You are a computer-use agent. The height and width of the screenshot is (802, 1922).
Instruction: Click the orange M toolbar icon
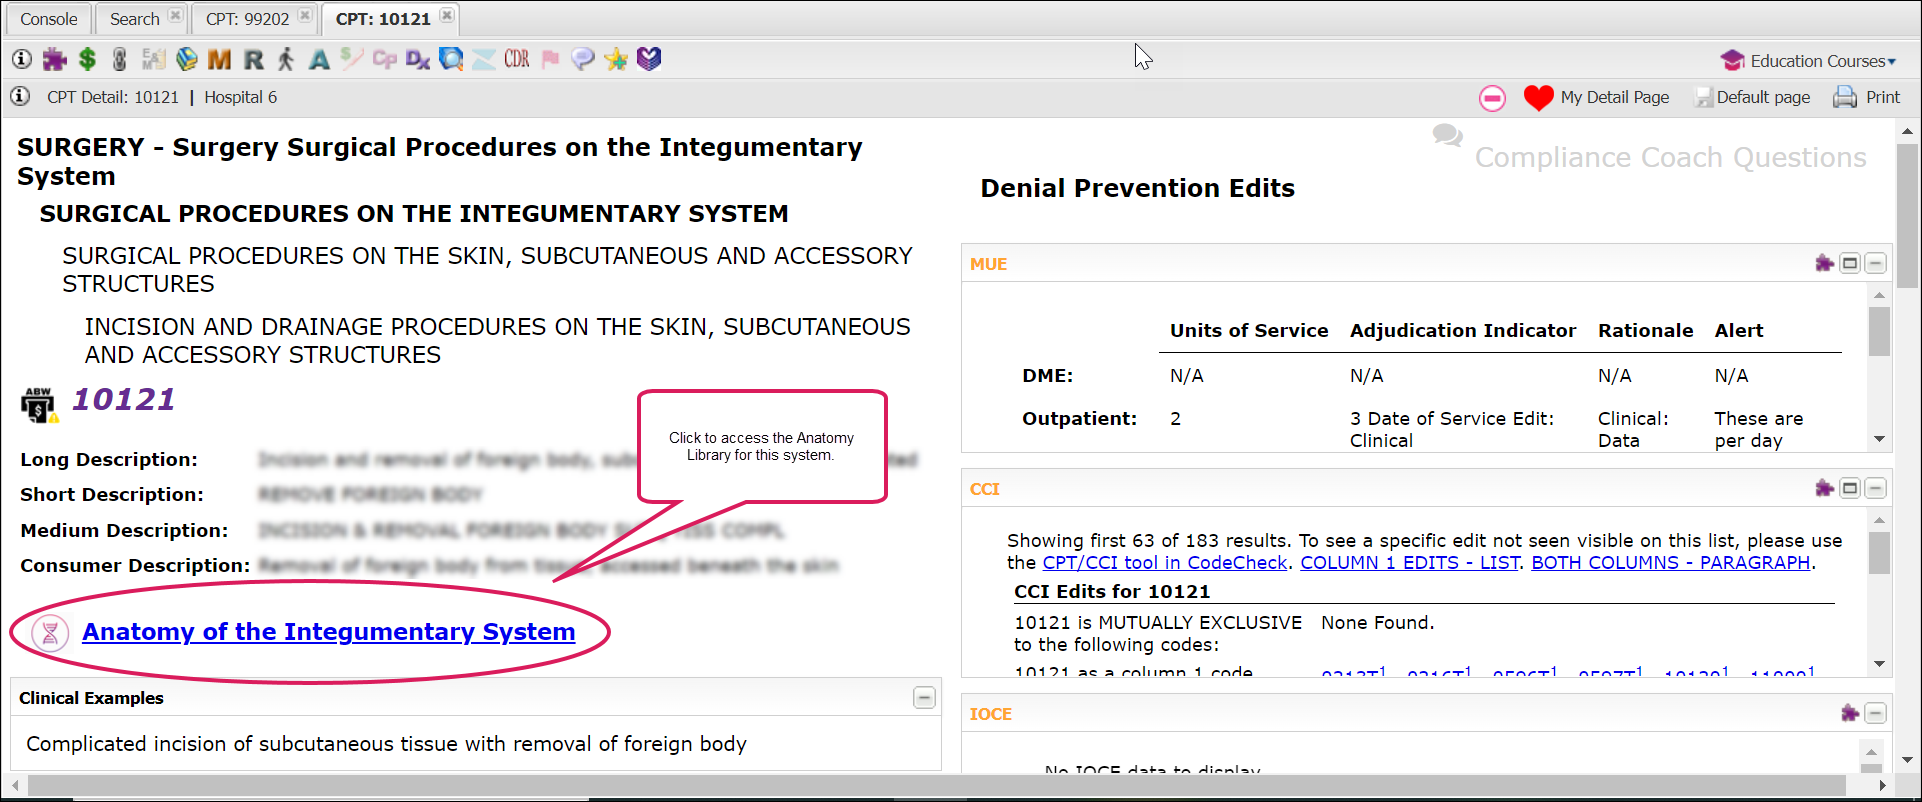coord(219,60)
